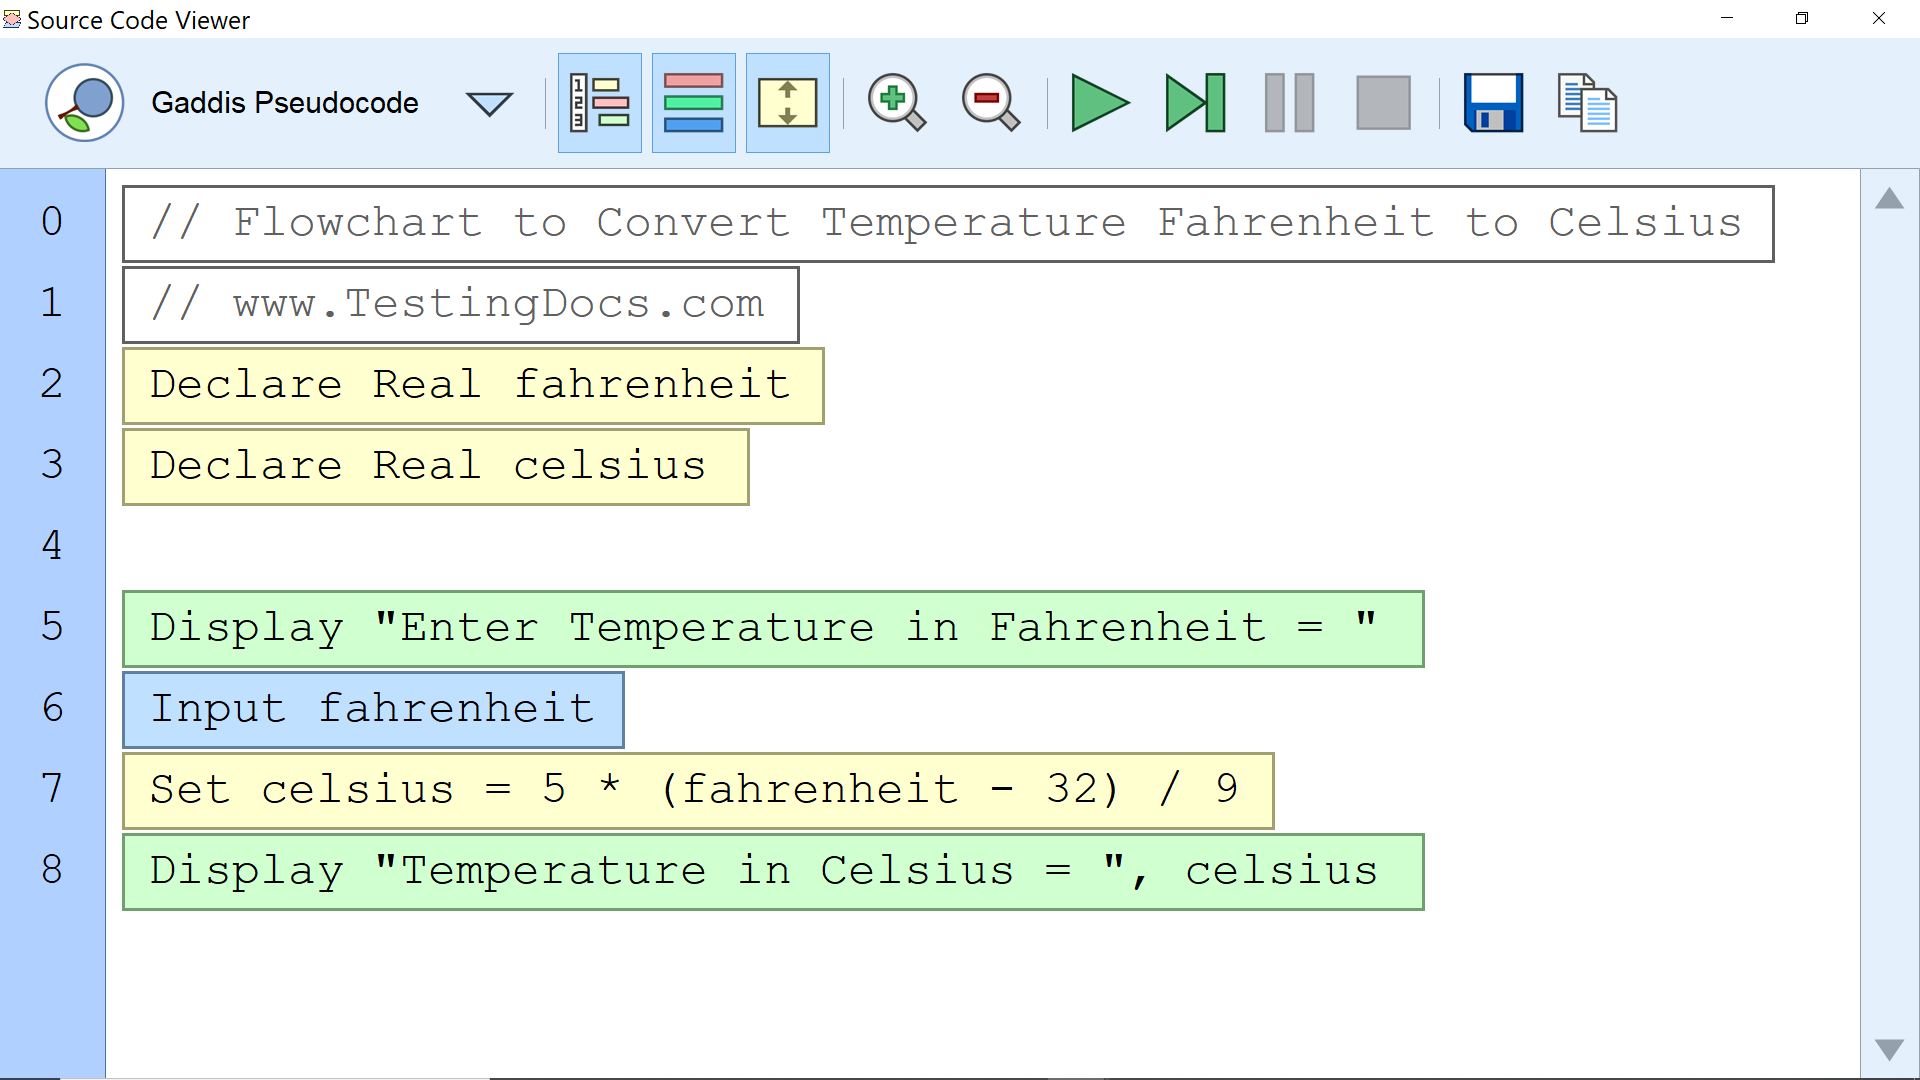Toggle colored code block highlighting
Screen dimensions: 1920x1080
[693, 103]
